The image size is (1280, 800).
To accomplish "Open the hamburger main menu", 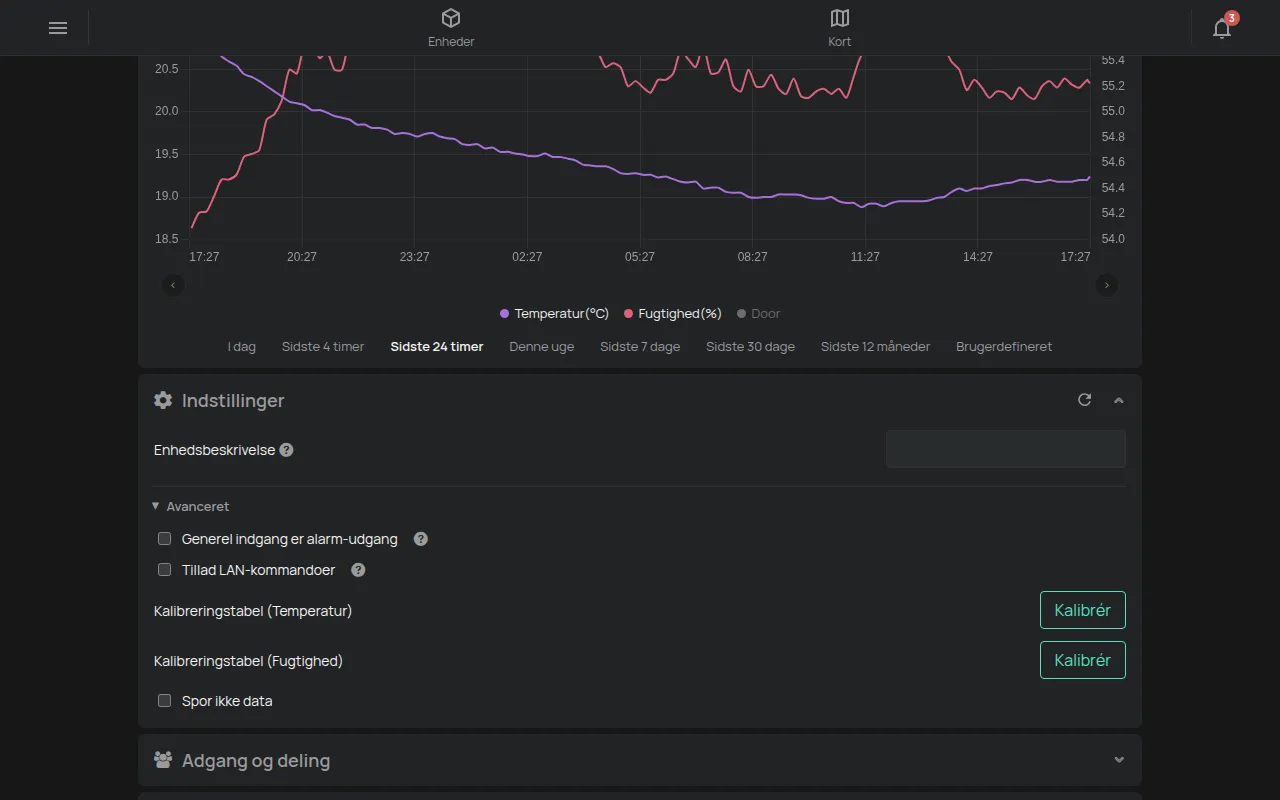I will [x=58, y=28].
